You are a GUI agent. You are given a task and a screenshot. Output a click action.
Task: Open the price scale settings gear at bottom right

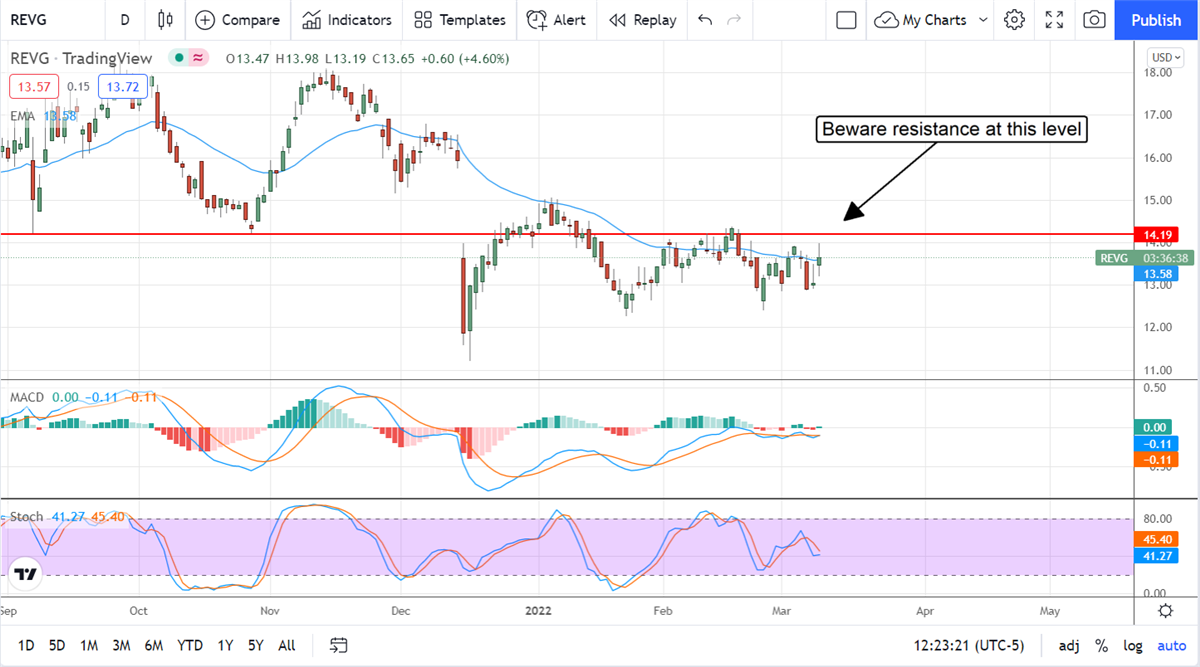click(x=1165, y=611)
